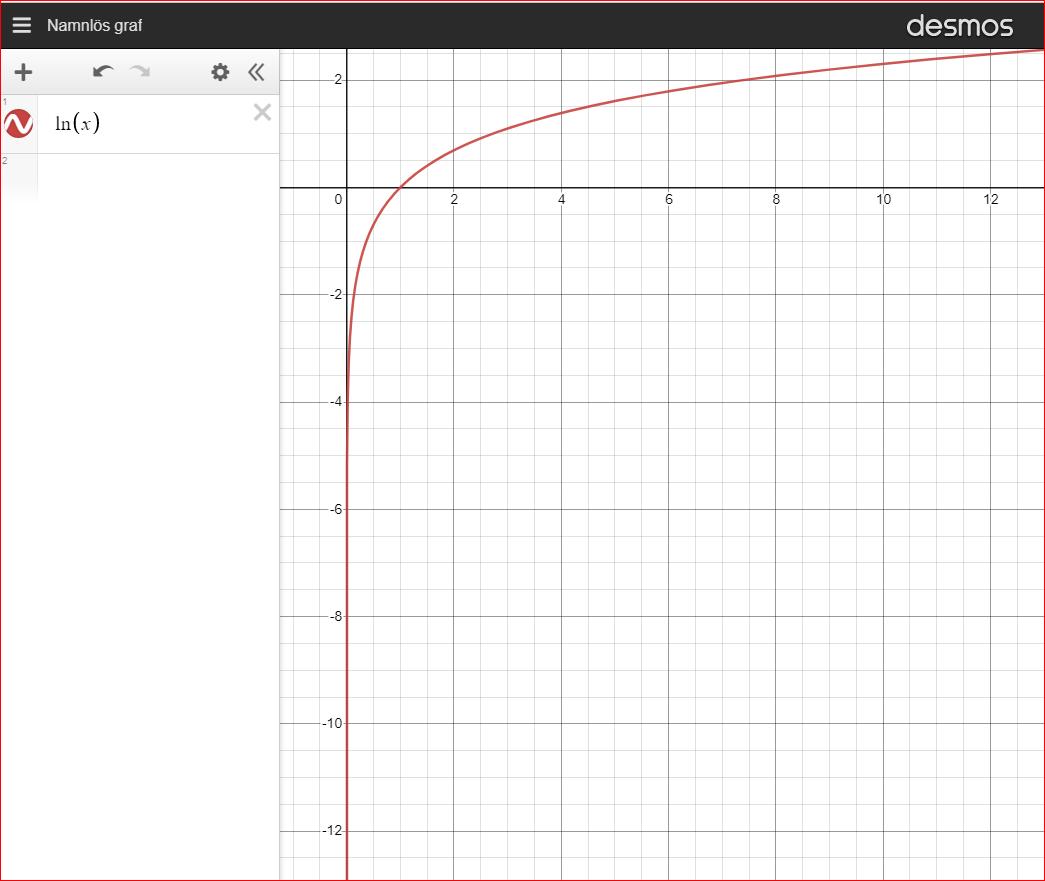Click the origin of the graph
This screenshot has height=881, width=1045.
coord(346,187)
